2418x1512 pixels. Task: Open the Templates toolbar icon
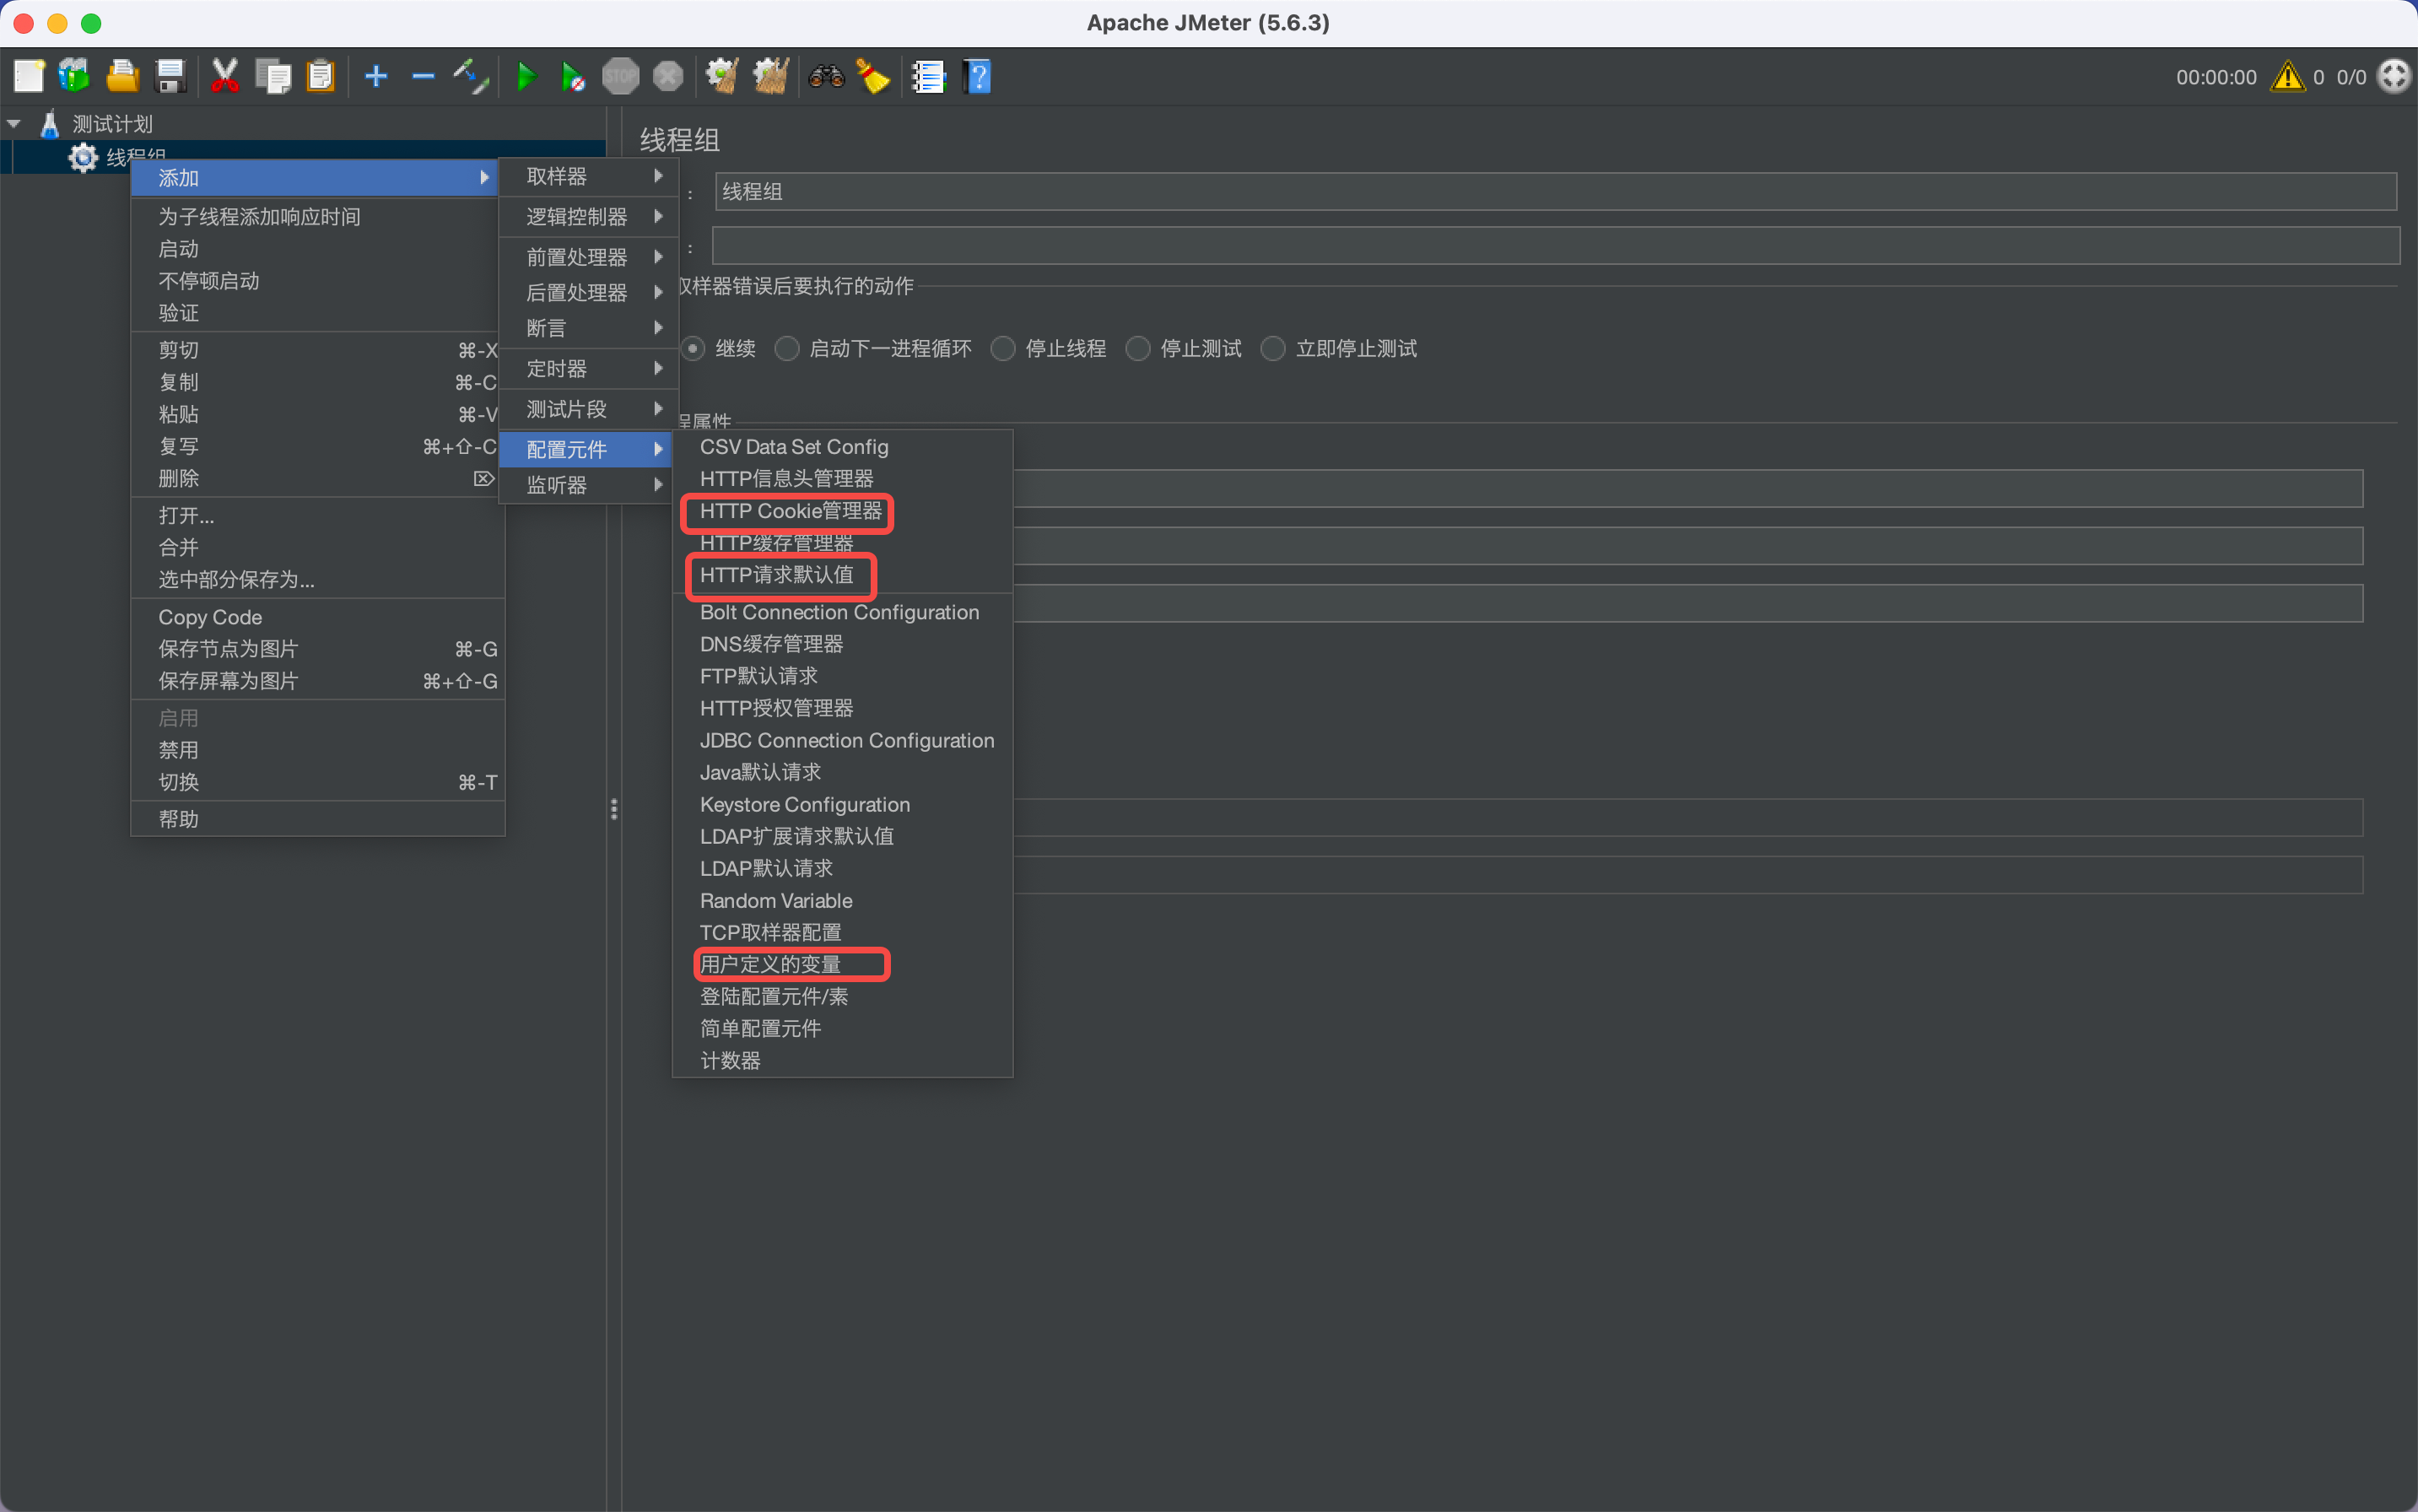pos(74,76)
